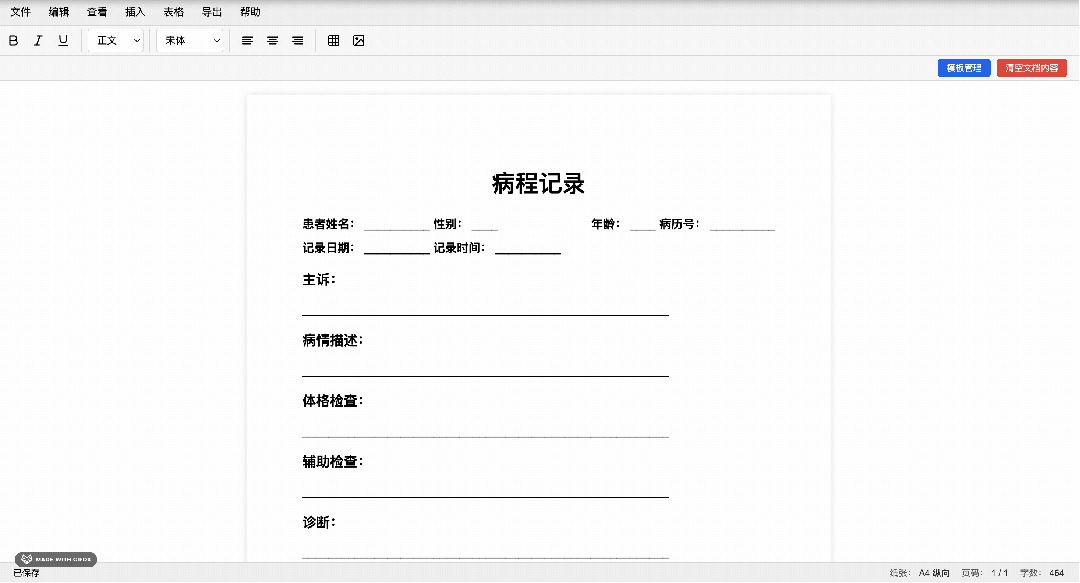This screenshot has width=1080, height=583.
Task: Click the blue 模板管理 button
Action: tap(964, 68)
